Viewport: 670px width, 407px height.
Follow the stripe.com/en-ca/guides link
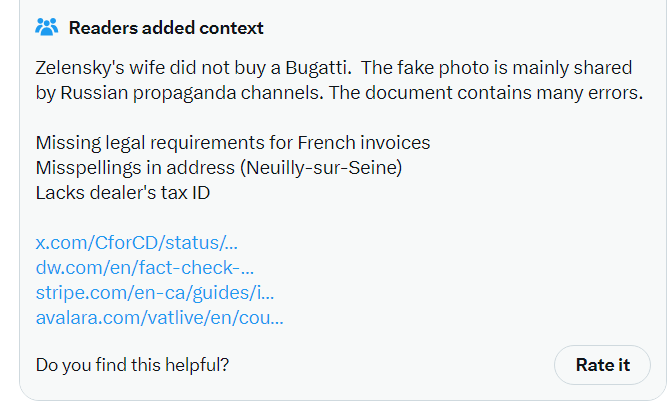tap(155, 293)
